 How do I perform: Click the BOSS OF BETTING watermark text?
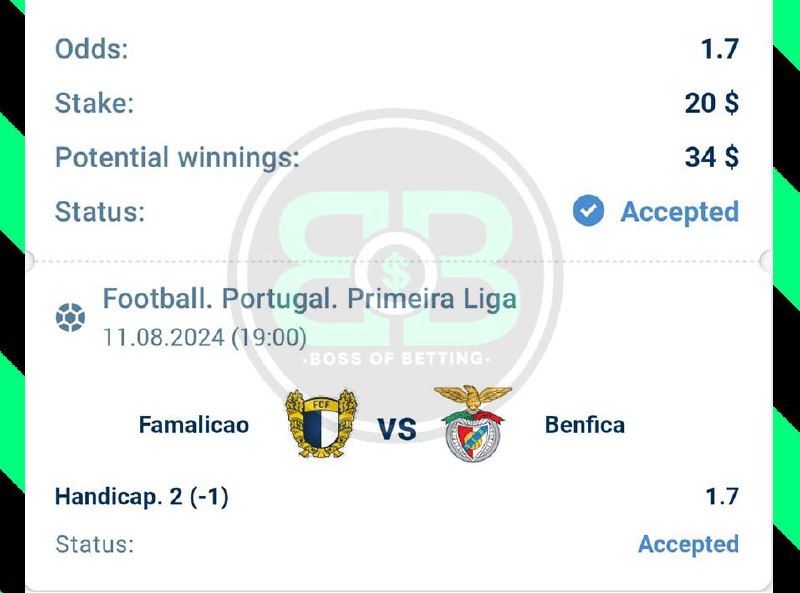tap(397, 358)
